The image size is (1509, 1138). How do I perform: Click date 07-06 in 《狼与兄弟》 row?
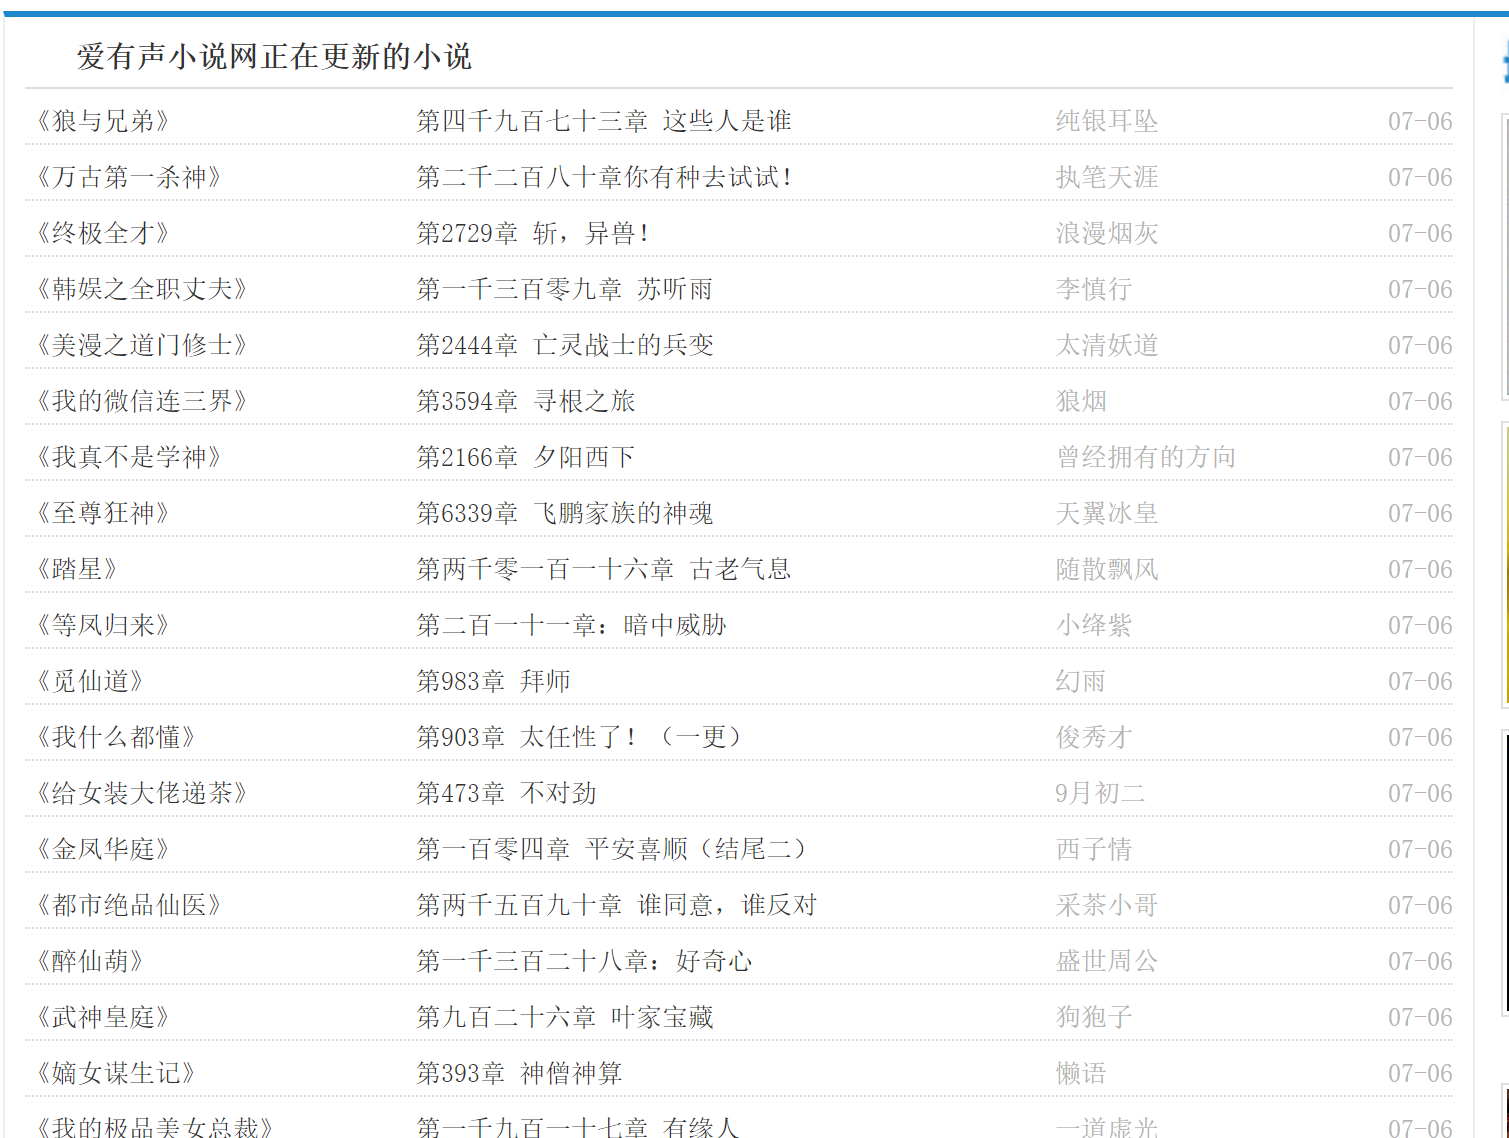(x=1420, y=121)
